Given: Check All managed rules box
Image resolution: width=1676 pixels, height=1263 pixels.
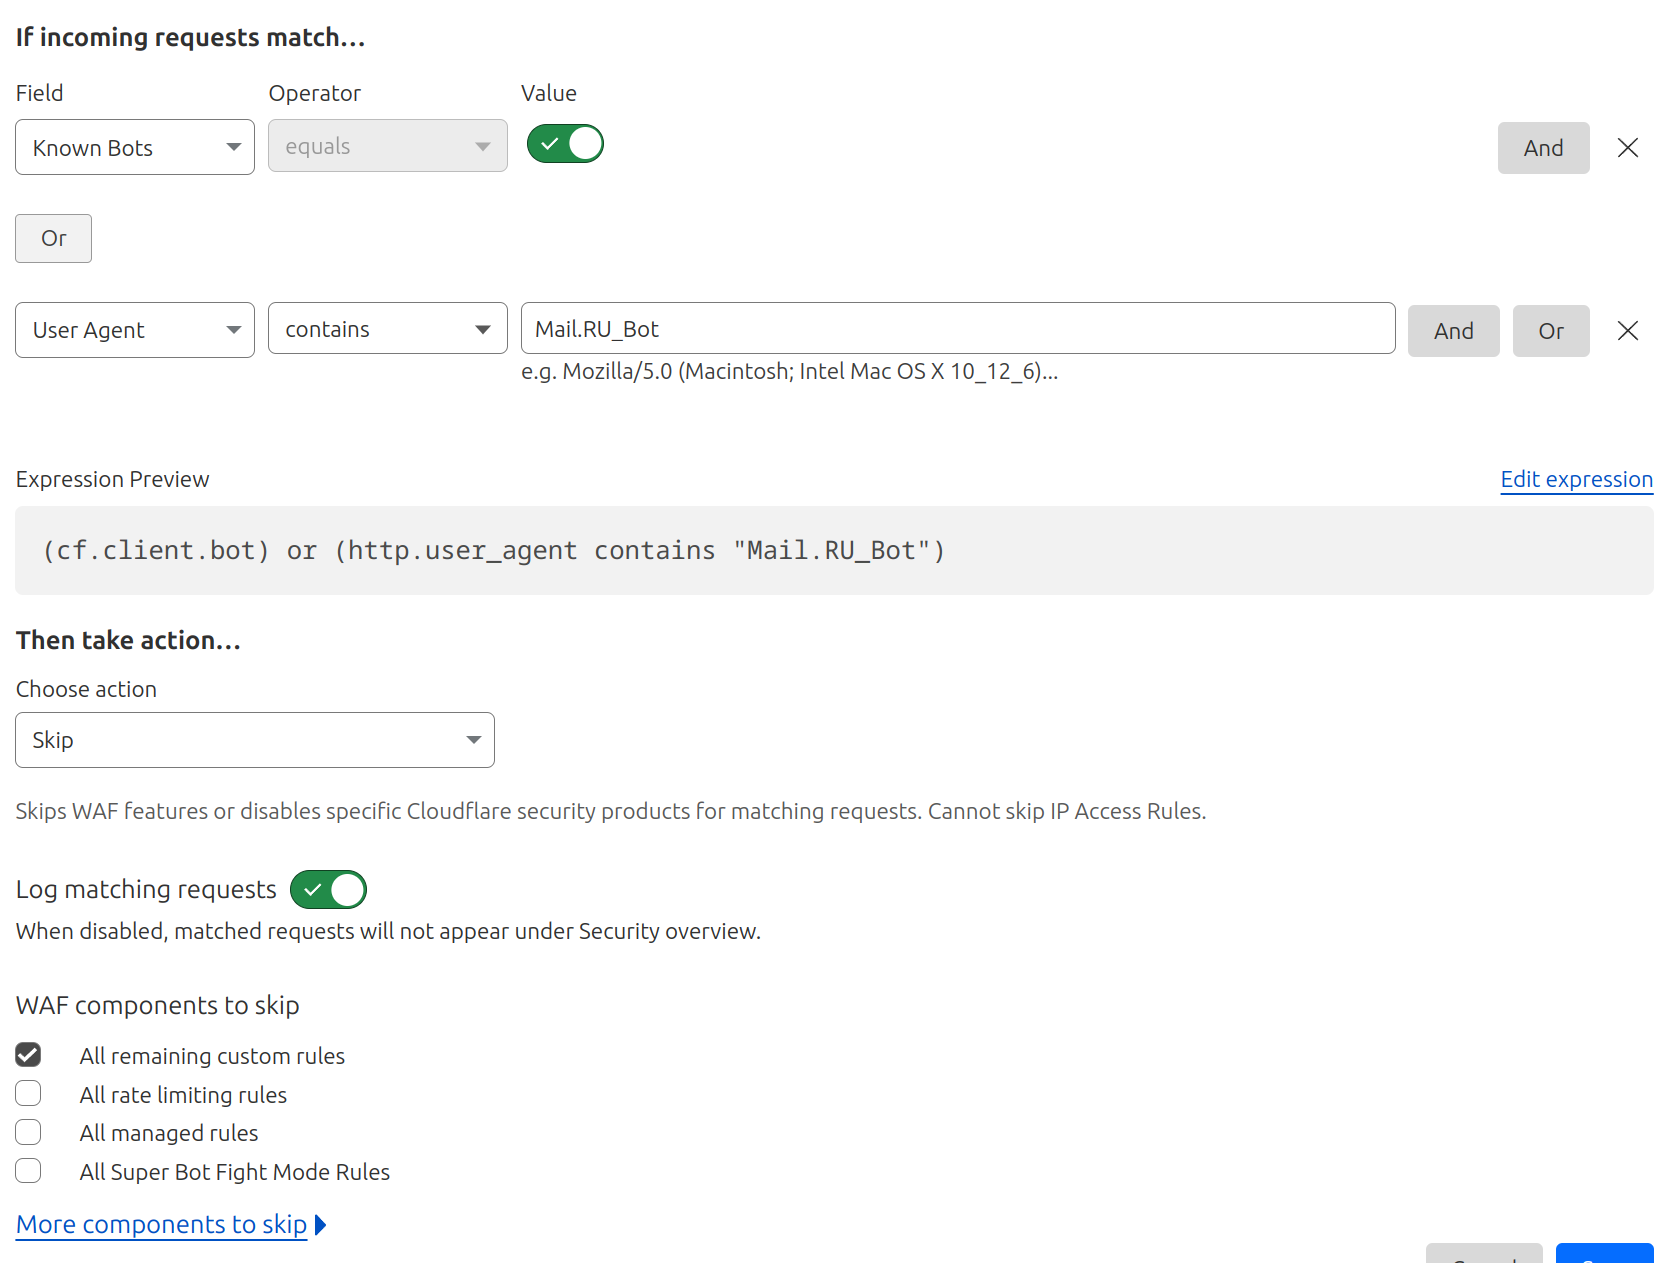Looking at the screenshot, I should point(28,1132).
